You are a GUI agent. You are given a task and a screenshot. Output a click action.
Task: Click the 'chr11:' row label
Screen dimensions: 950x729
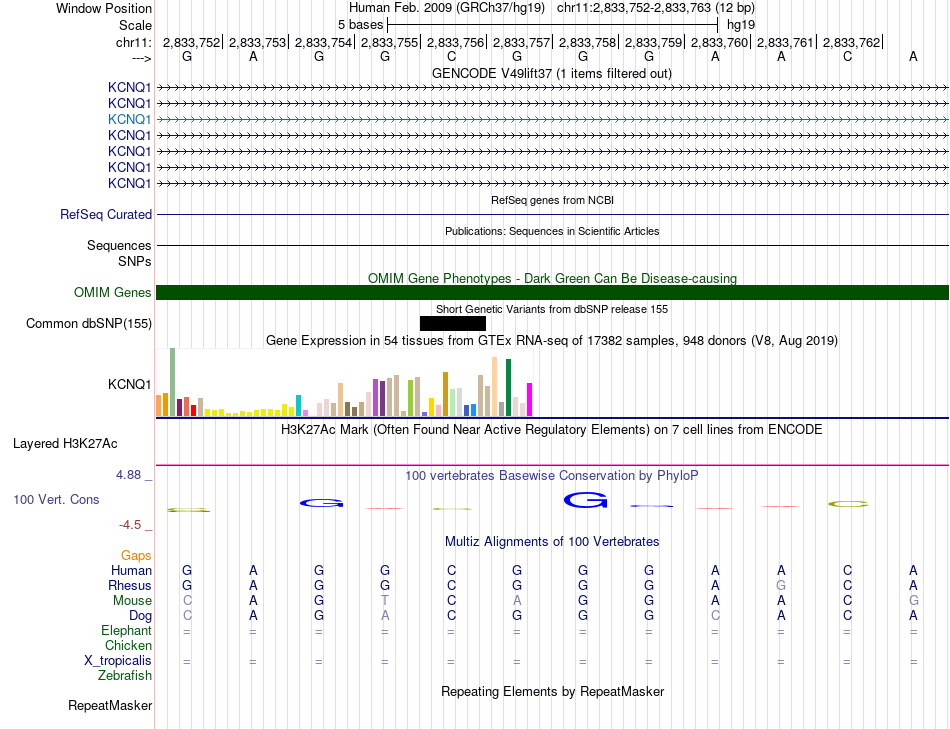pyautogui.click(x=133, y=42)
